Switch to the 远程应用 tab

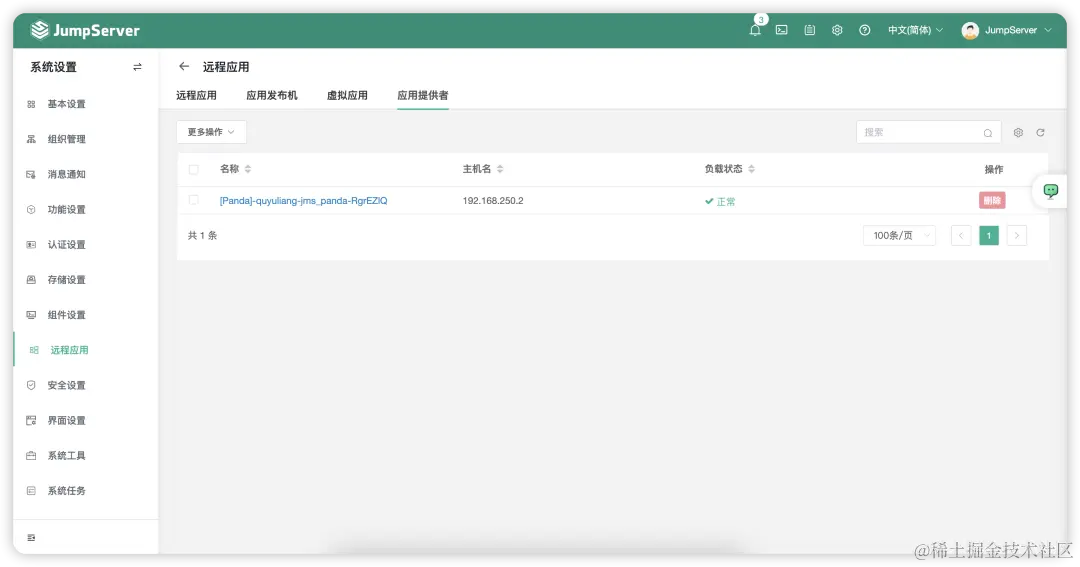196,95
